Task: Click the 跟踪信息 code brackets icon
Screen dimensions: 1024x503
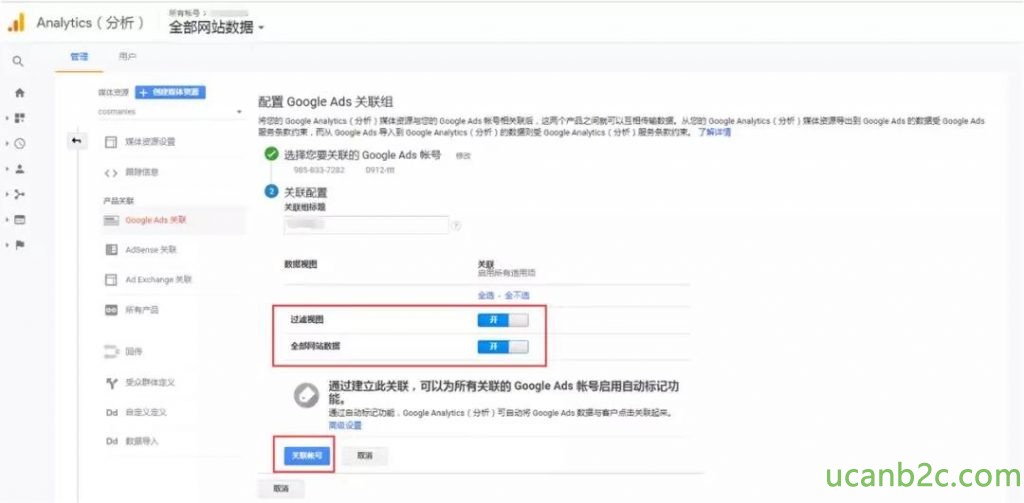Action: click(111, 172)
